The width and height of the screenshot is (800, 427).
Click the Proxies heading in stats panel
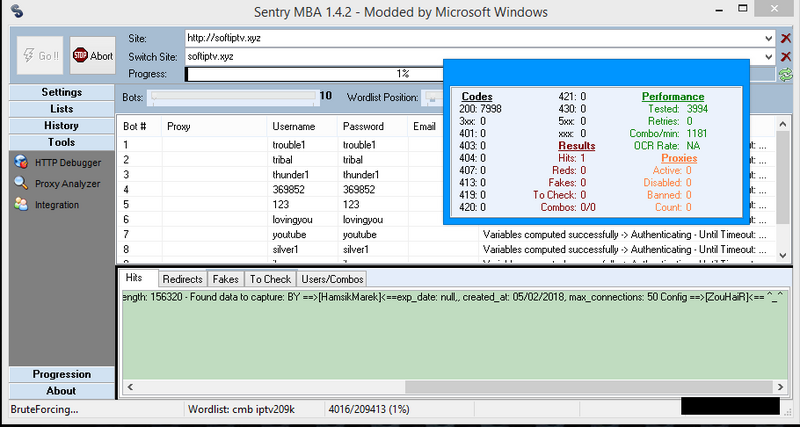679,158
